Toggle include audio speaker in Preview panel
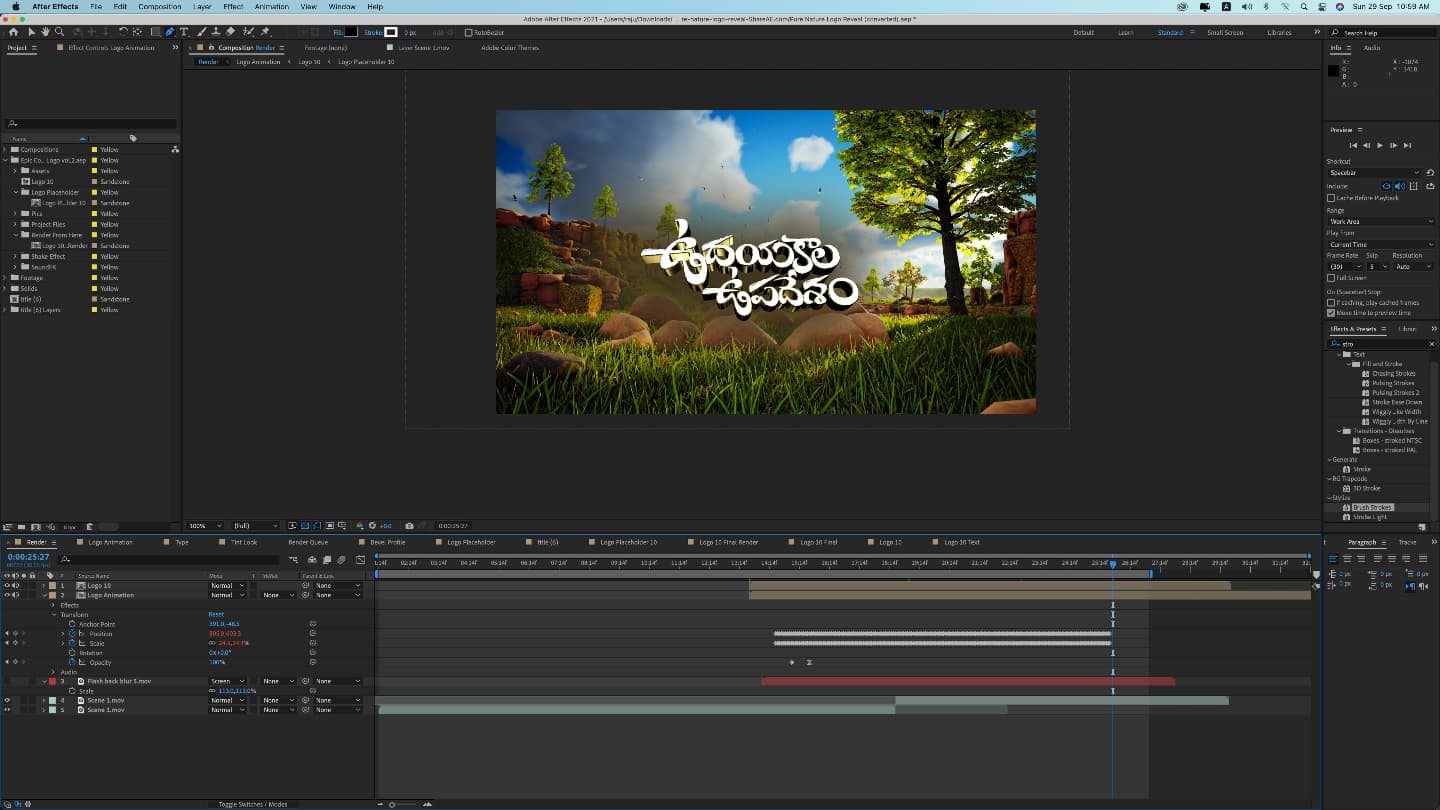Image resolution: width=1440 pixels, height=810 pixels. 1400,186
